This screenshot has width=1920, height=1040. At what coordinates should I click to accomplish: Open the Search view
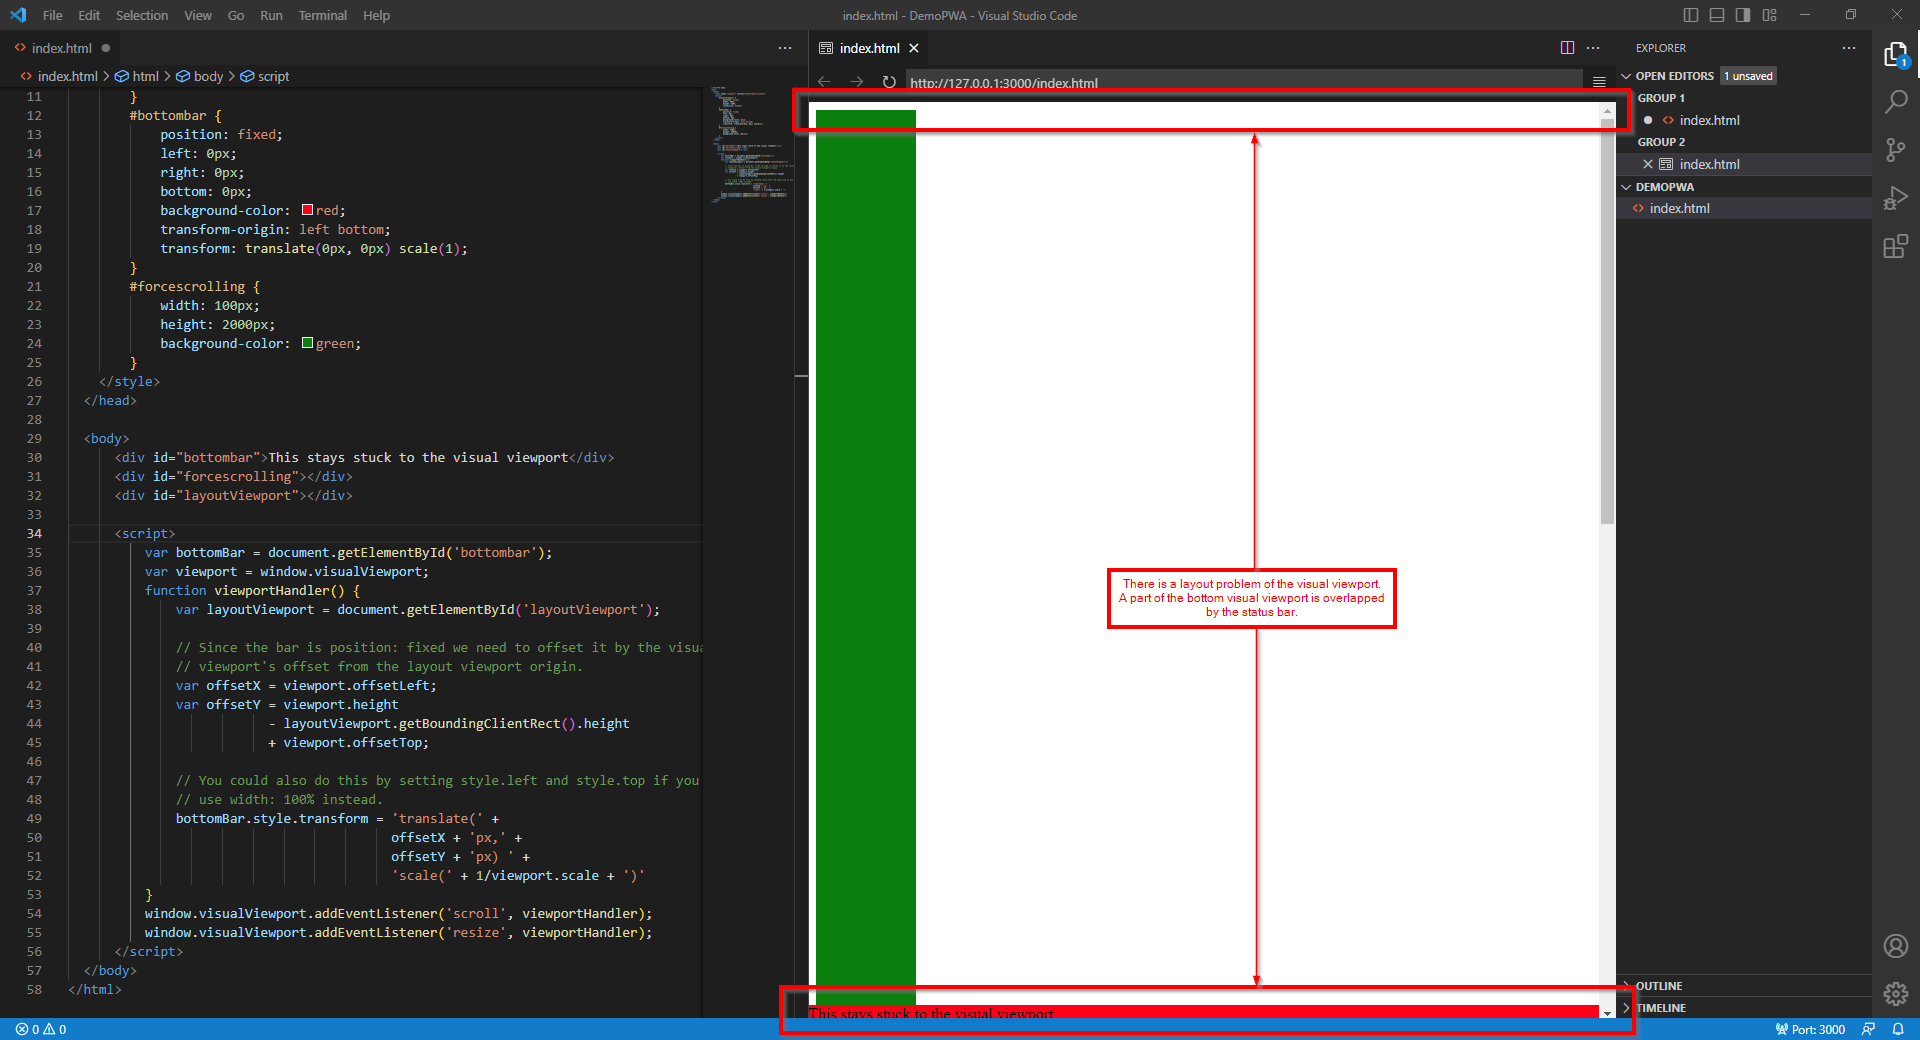tap(1896, 101)
